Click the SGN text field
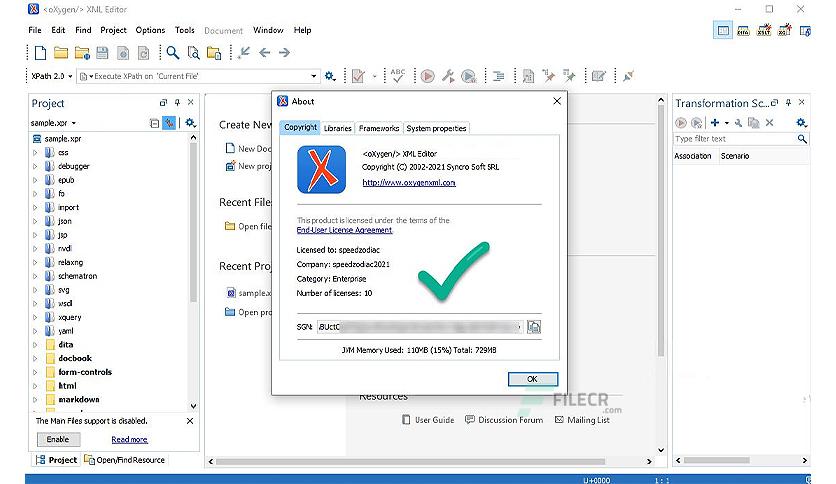836x484 pixels. click(x=420, y=327)
